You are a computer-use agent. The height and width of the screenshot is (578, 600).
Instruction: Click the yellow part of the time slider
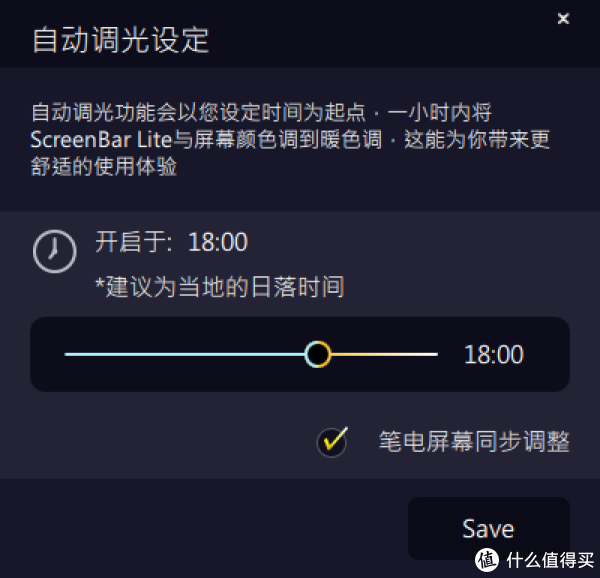coord(384,354)
